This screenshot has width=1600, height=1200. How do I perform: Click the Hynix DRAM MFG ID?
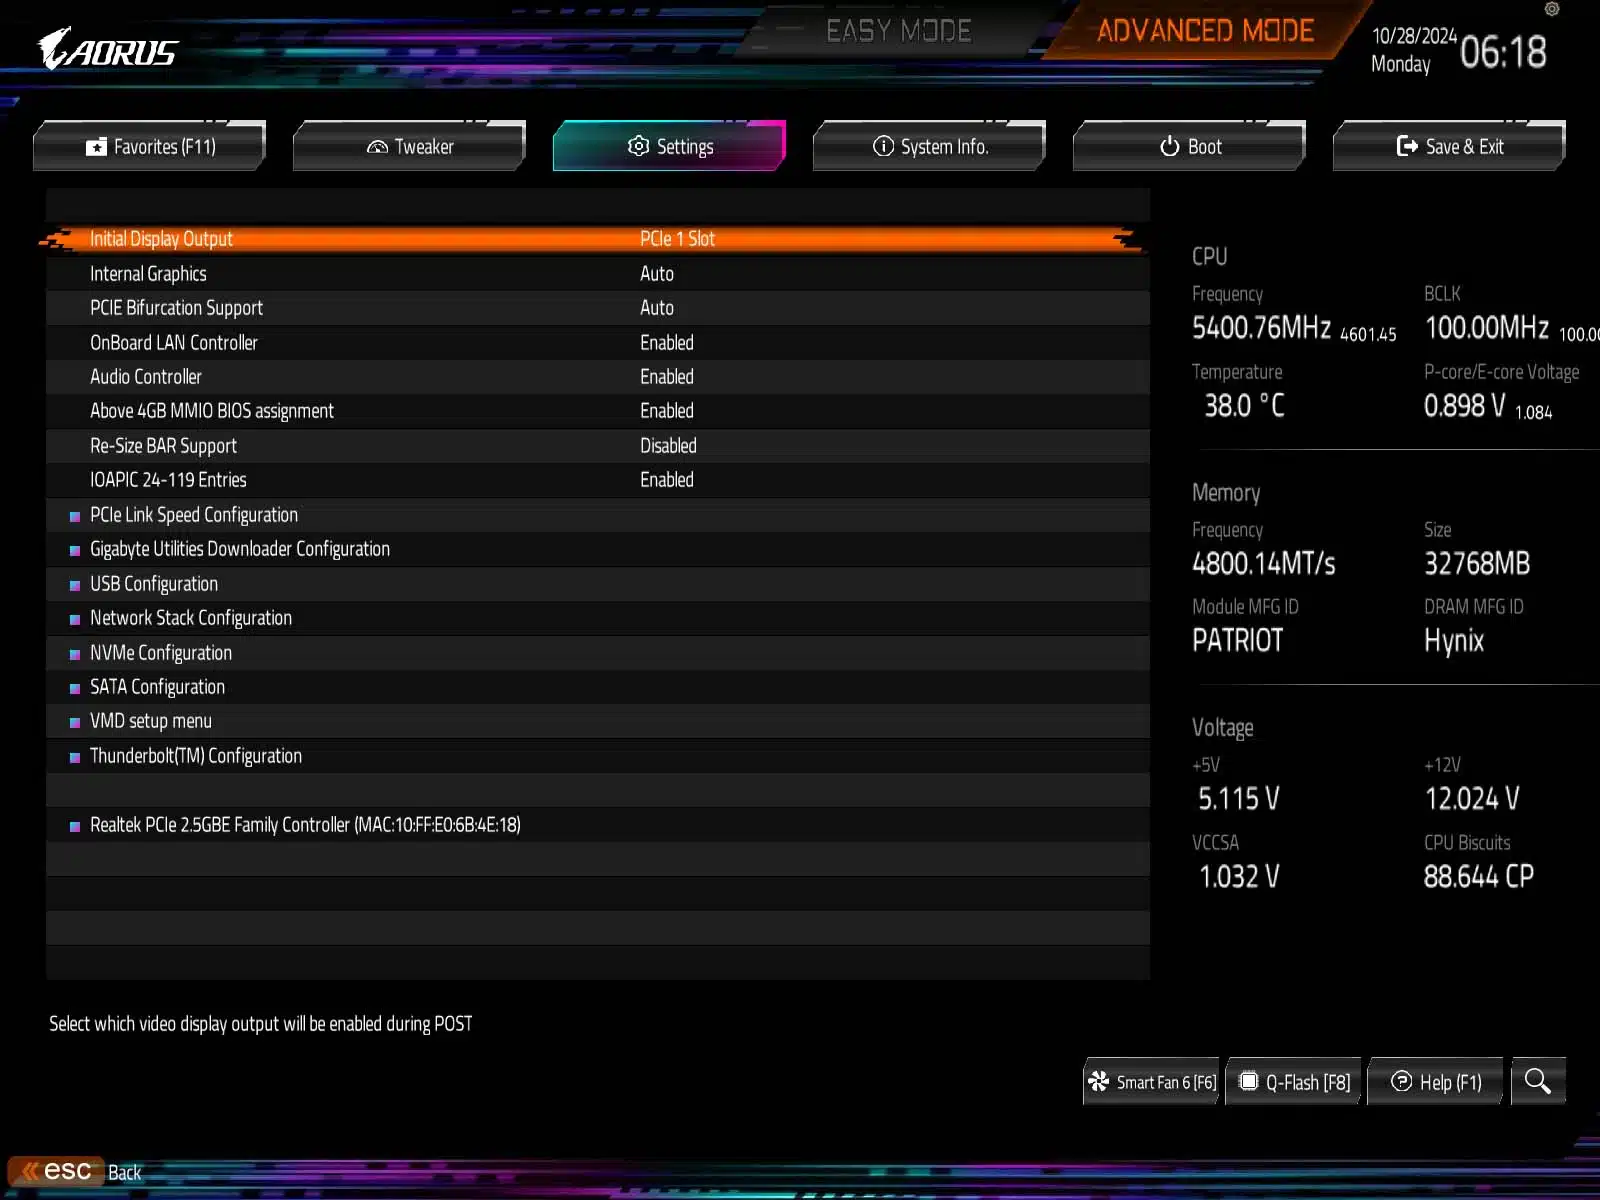tap(1454, 641)
